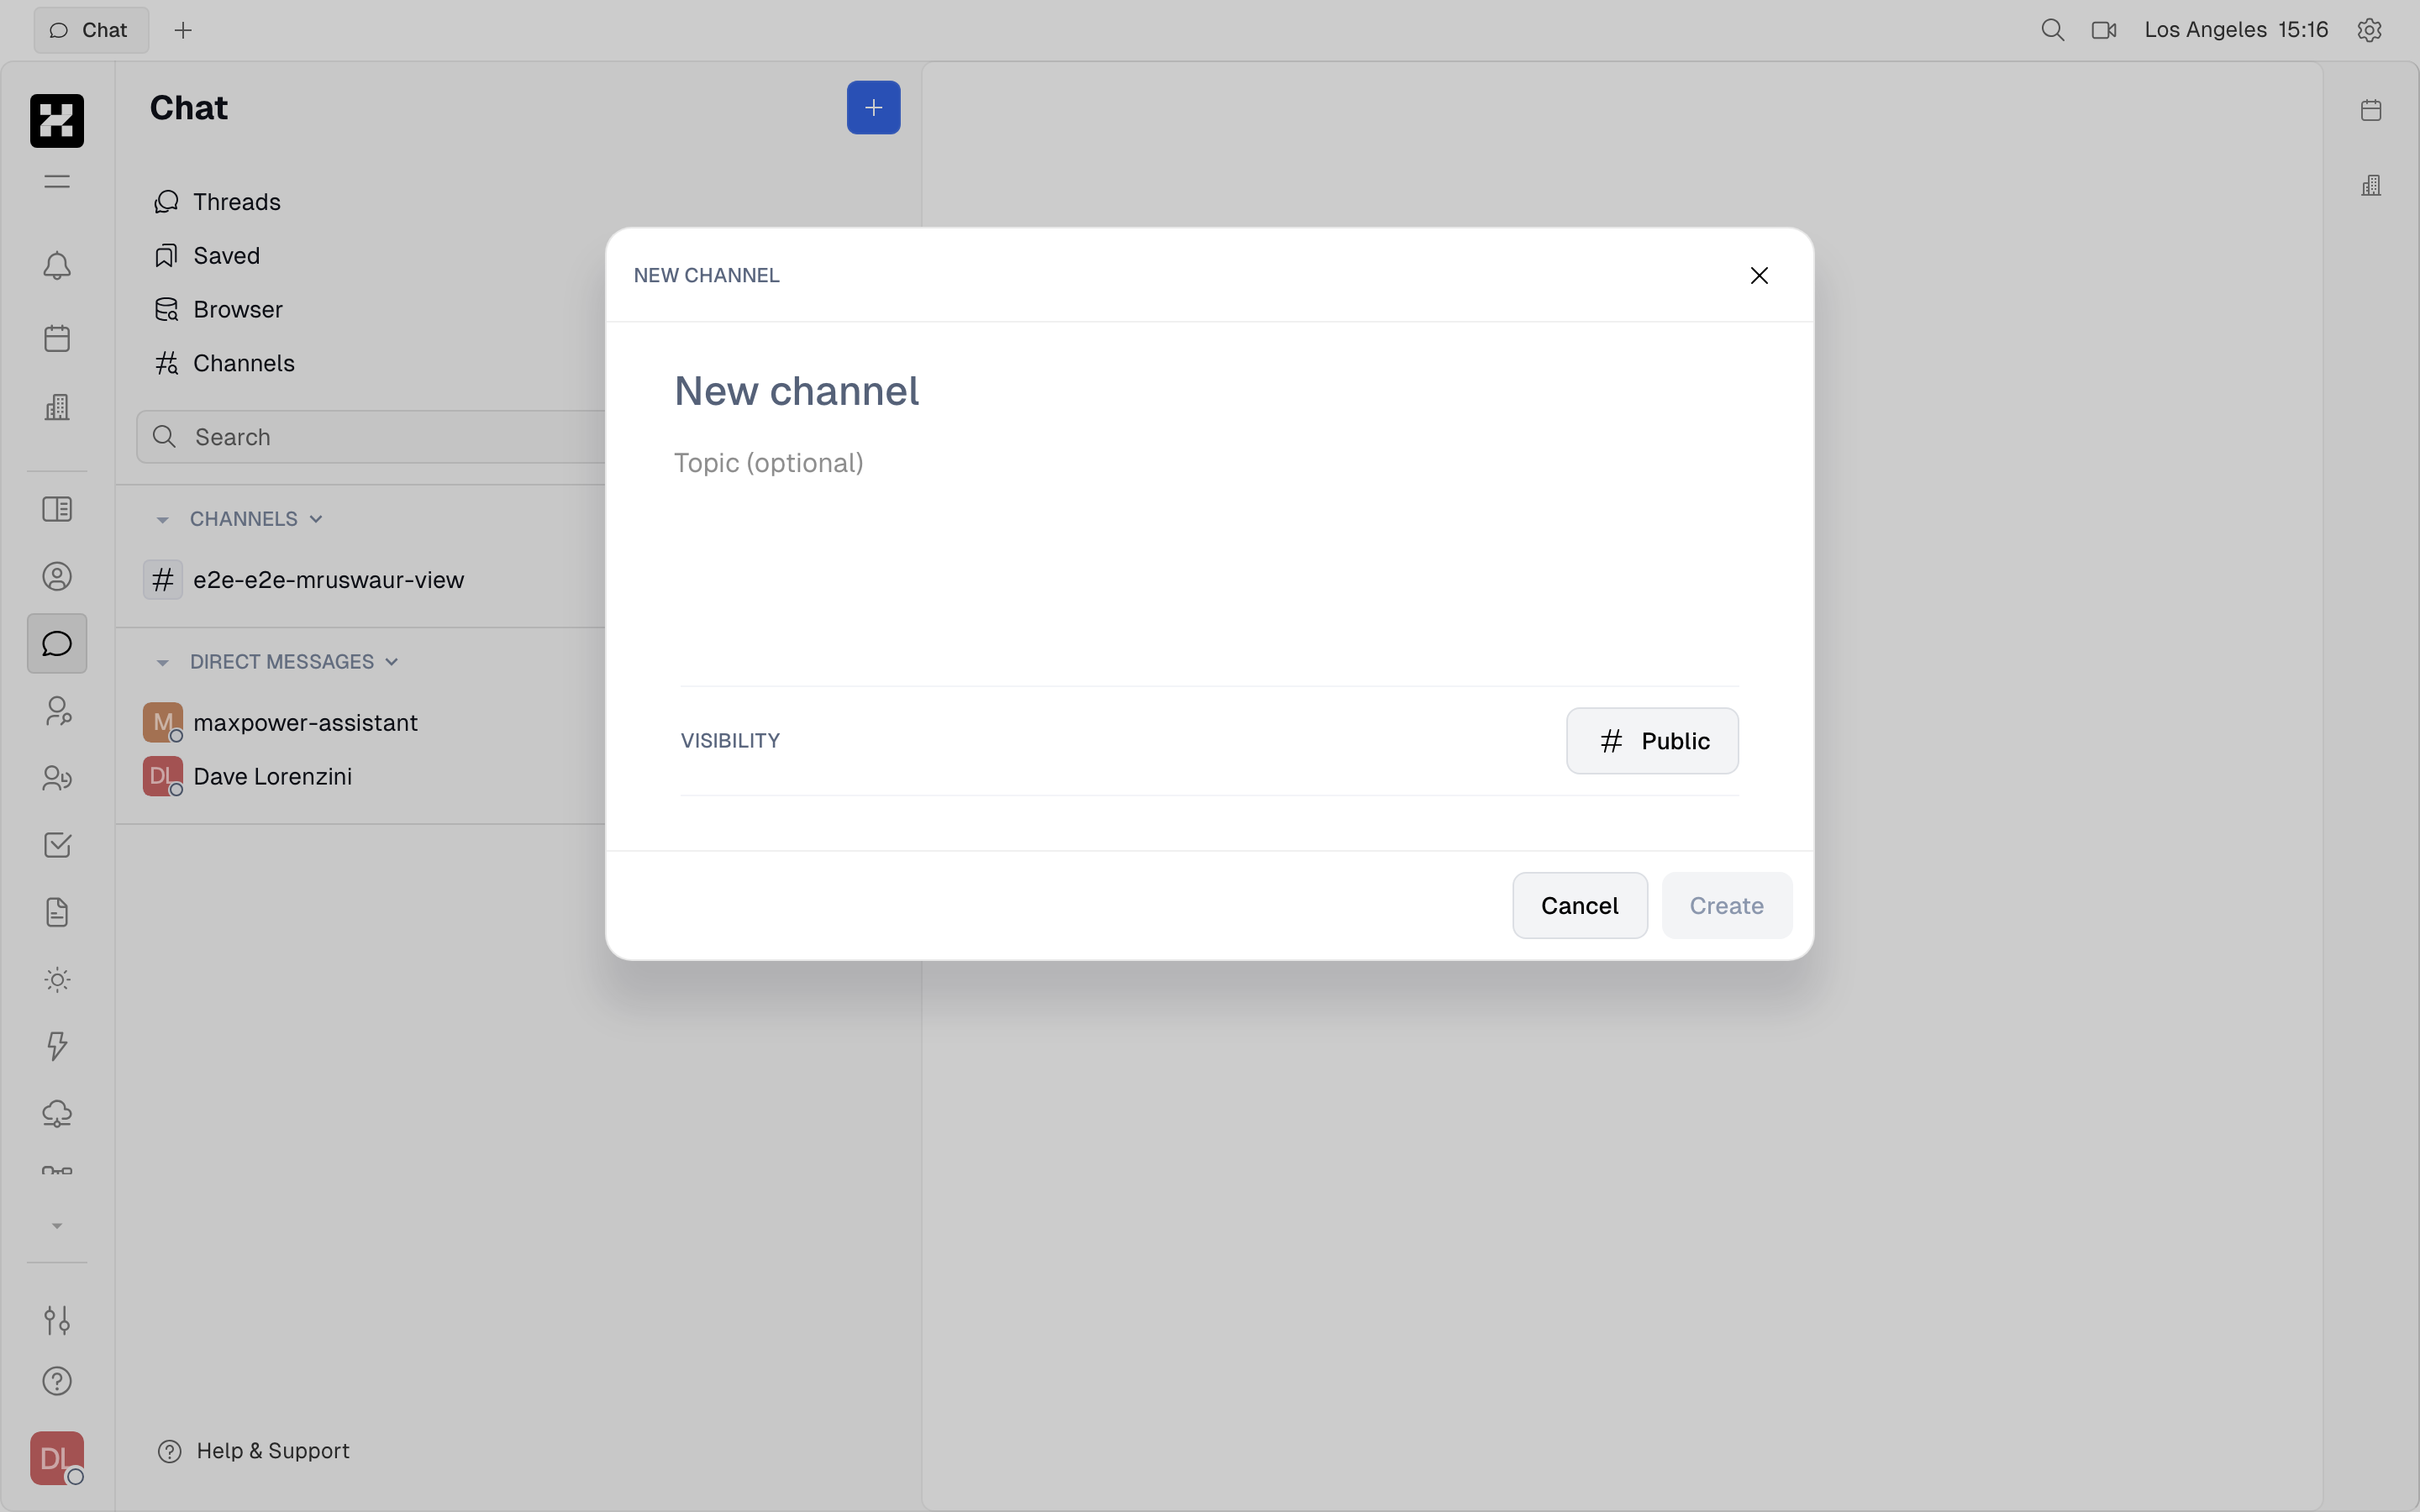Open DIRECT MESSAGES header dropdown chevron
Viewport: 2420px width, 1512px height.
point(392,662)
